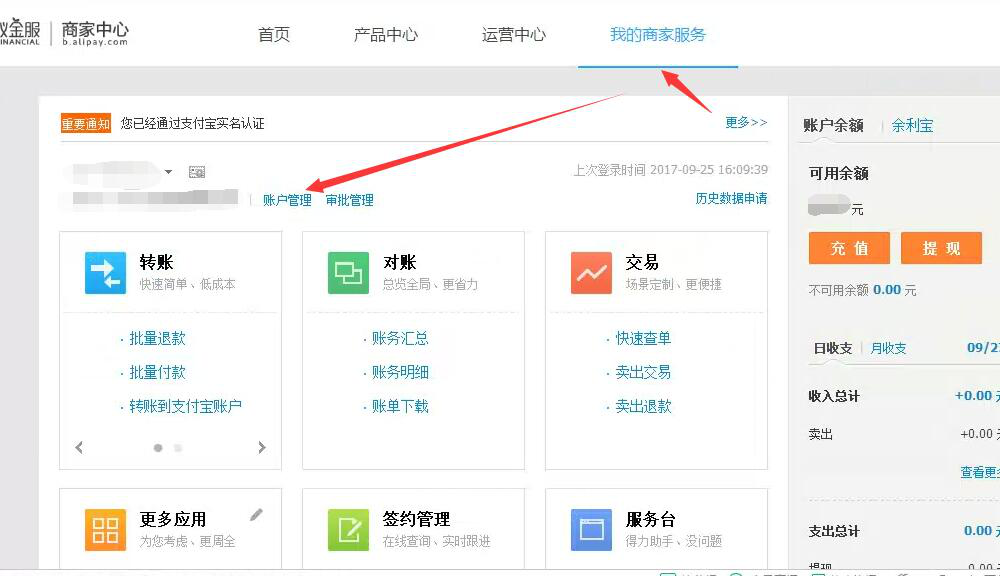
Task: Click the 签约管理 card title
Action: 416,519
